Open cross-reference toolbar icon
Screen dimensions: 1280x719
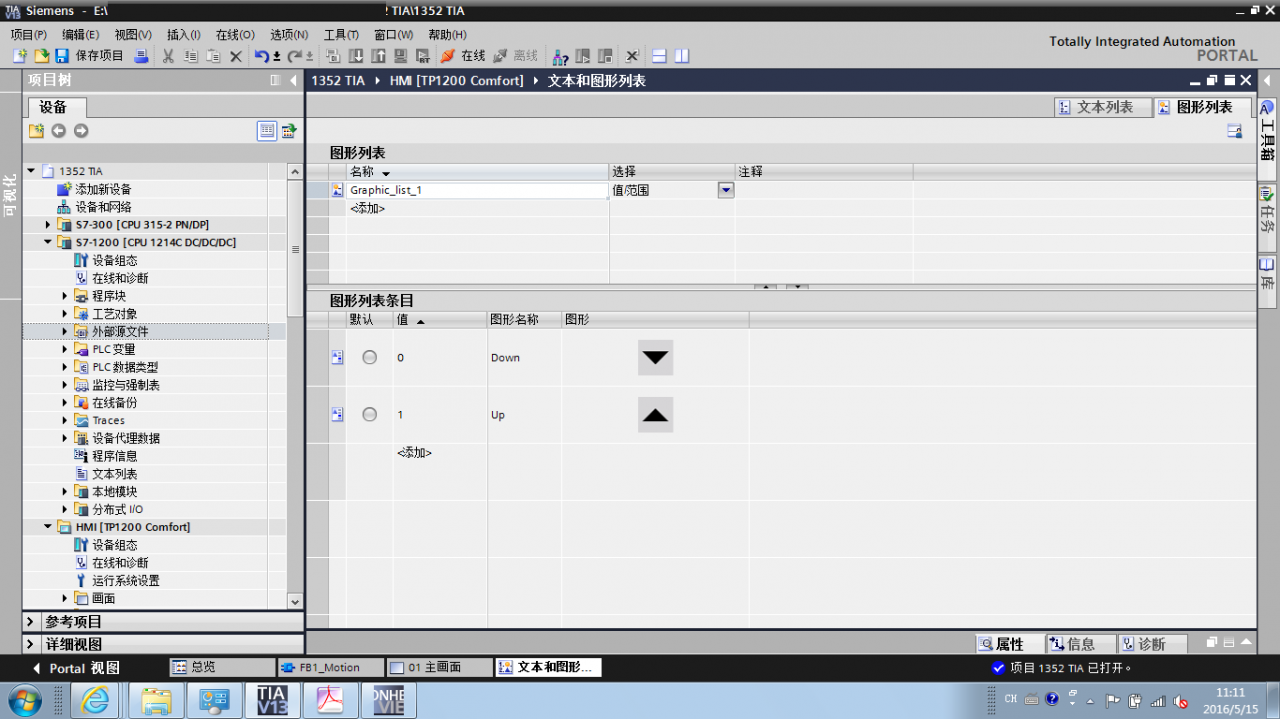(x=632, y=56)
